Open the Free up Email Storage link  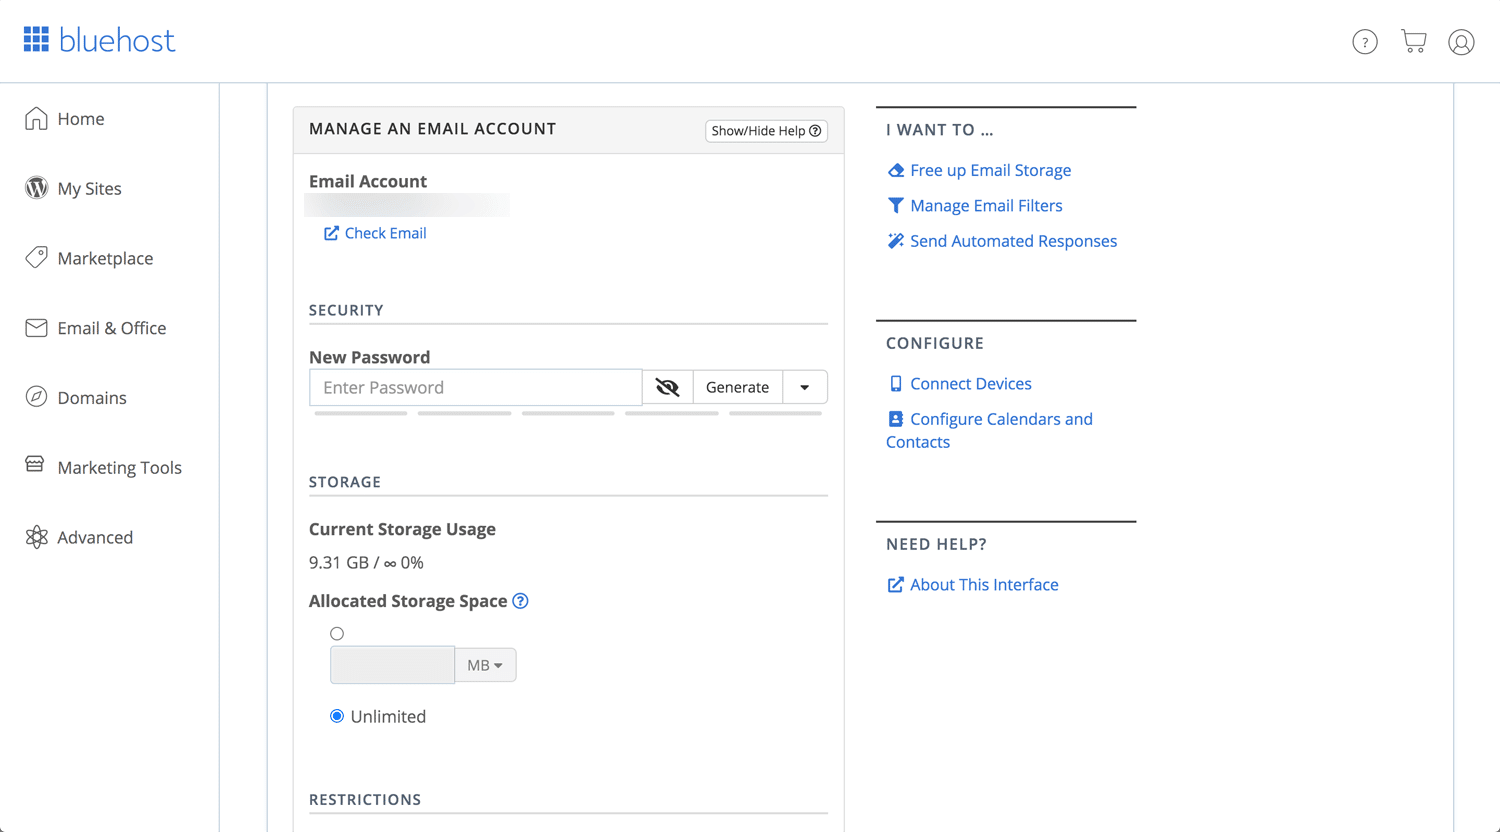pyautogui.click(x=990, y=170)
